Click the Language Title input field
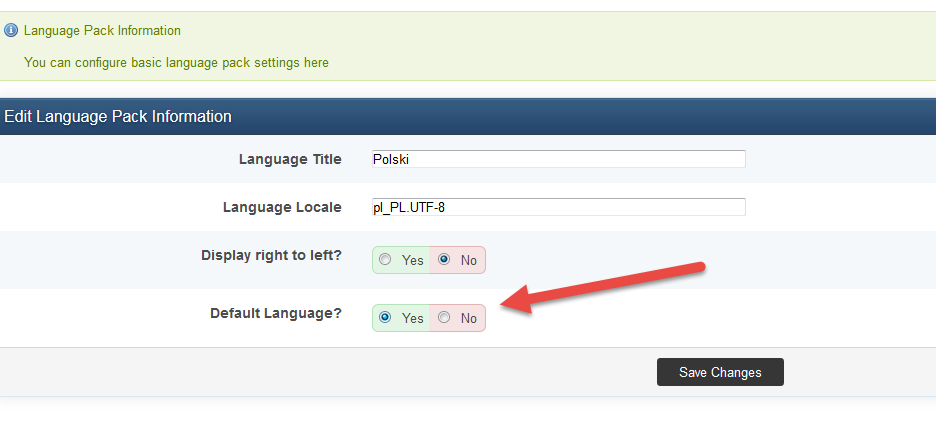This screenshot has width=936, height=433. (558, 159)
